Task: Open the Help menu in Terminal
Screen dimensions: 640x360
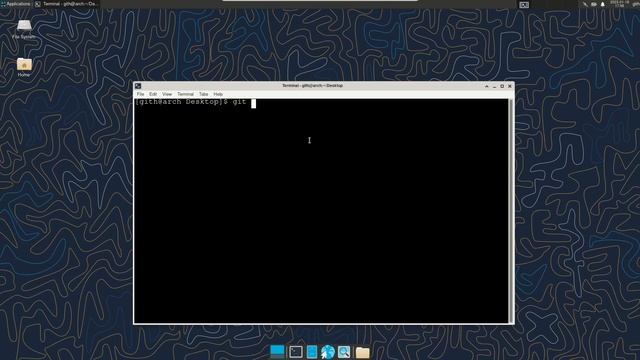Action: (x=218, y=94)
